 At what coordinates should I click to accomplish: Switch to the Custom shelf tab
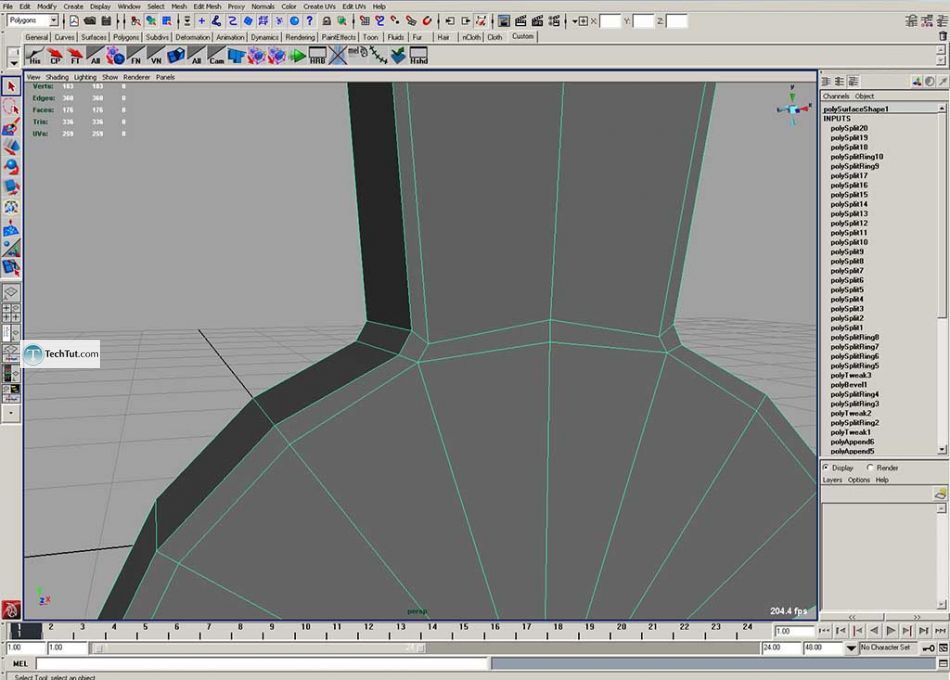tap(522, 36)
